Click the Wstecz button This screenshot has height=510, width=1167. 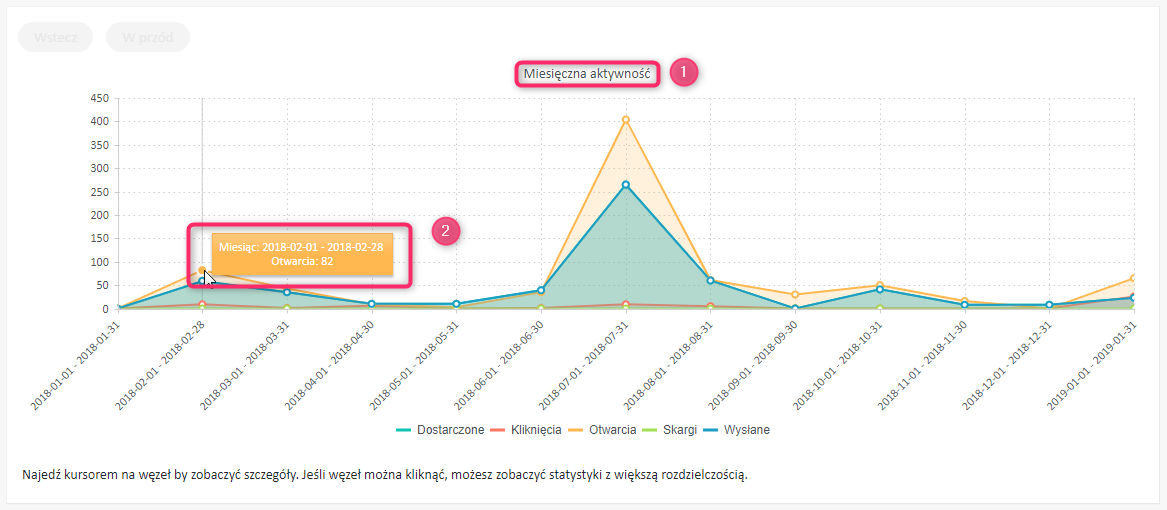tap(55, 37)
